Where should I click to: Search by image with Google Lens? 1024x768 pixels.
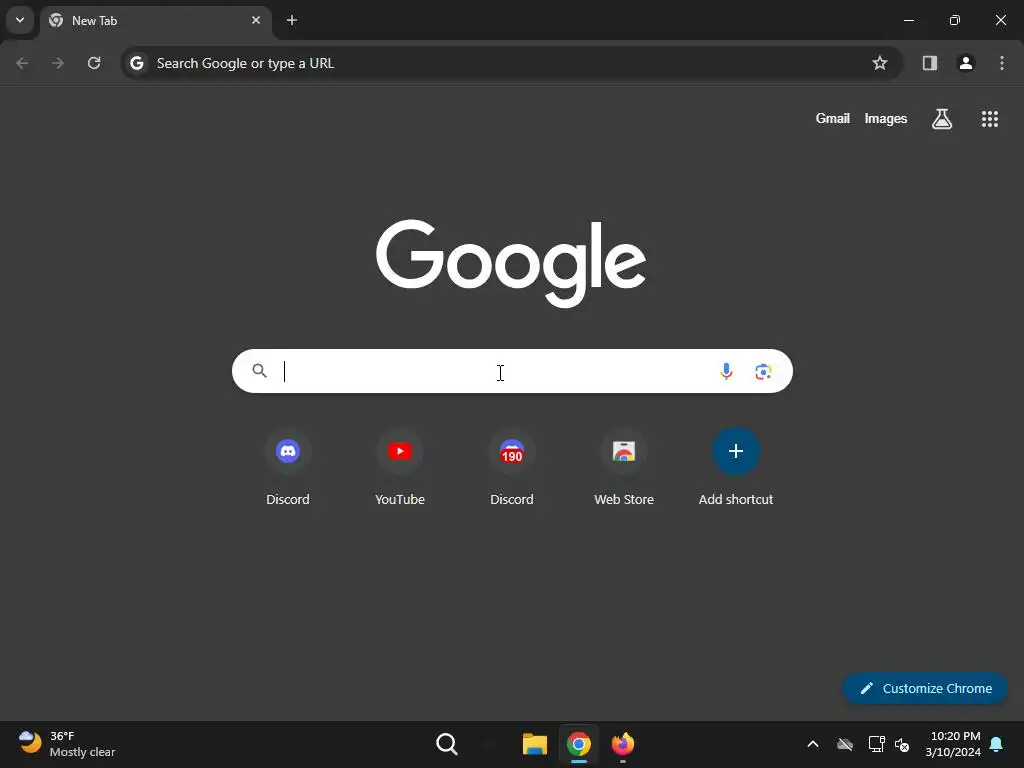click(763, 372)
